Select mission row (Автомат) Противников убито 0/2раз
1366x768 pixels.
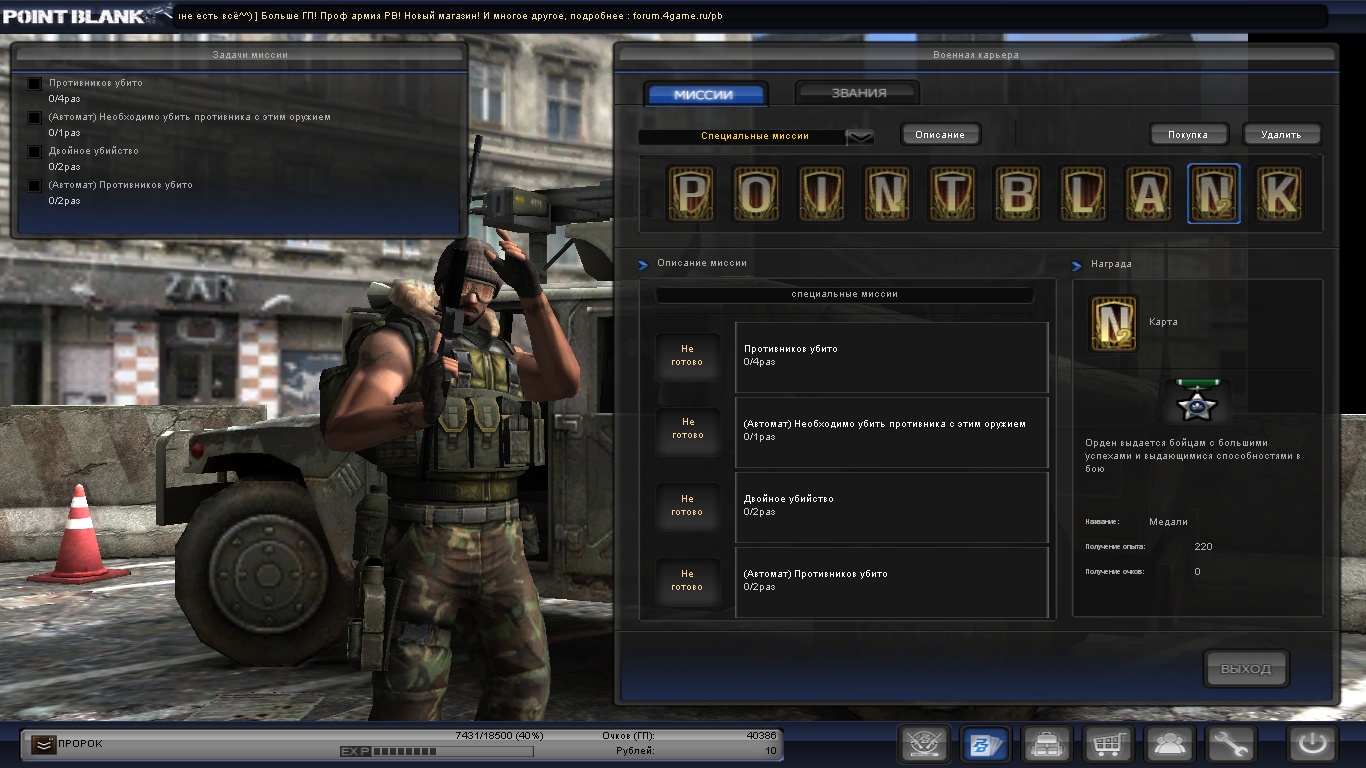(892, 582)
